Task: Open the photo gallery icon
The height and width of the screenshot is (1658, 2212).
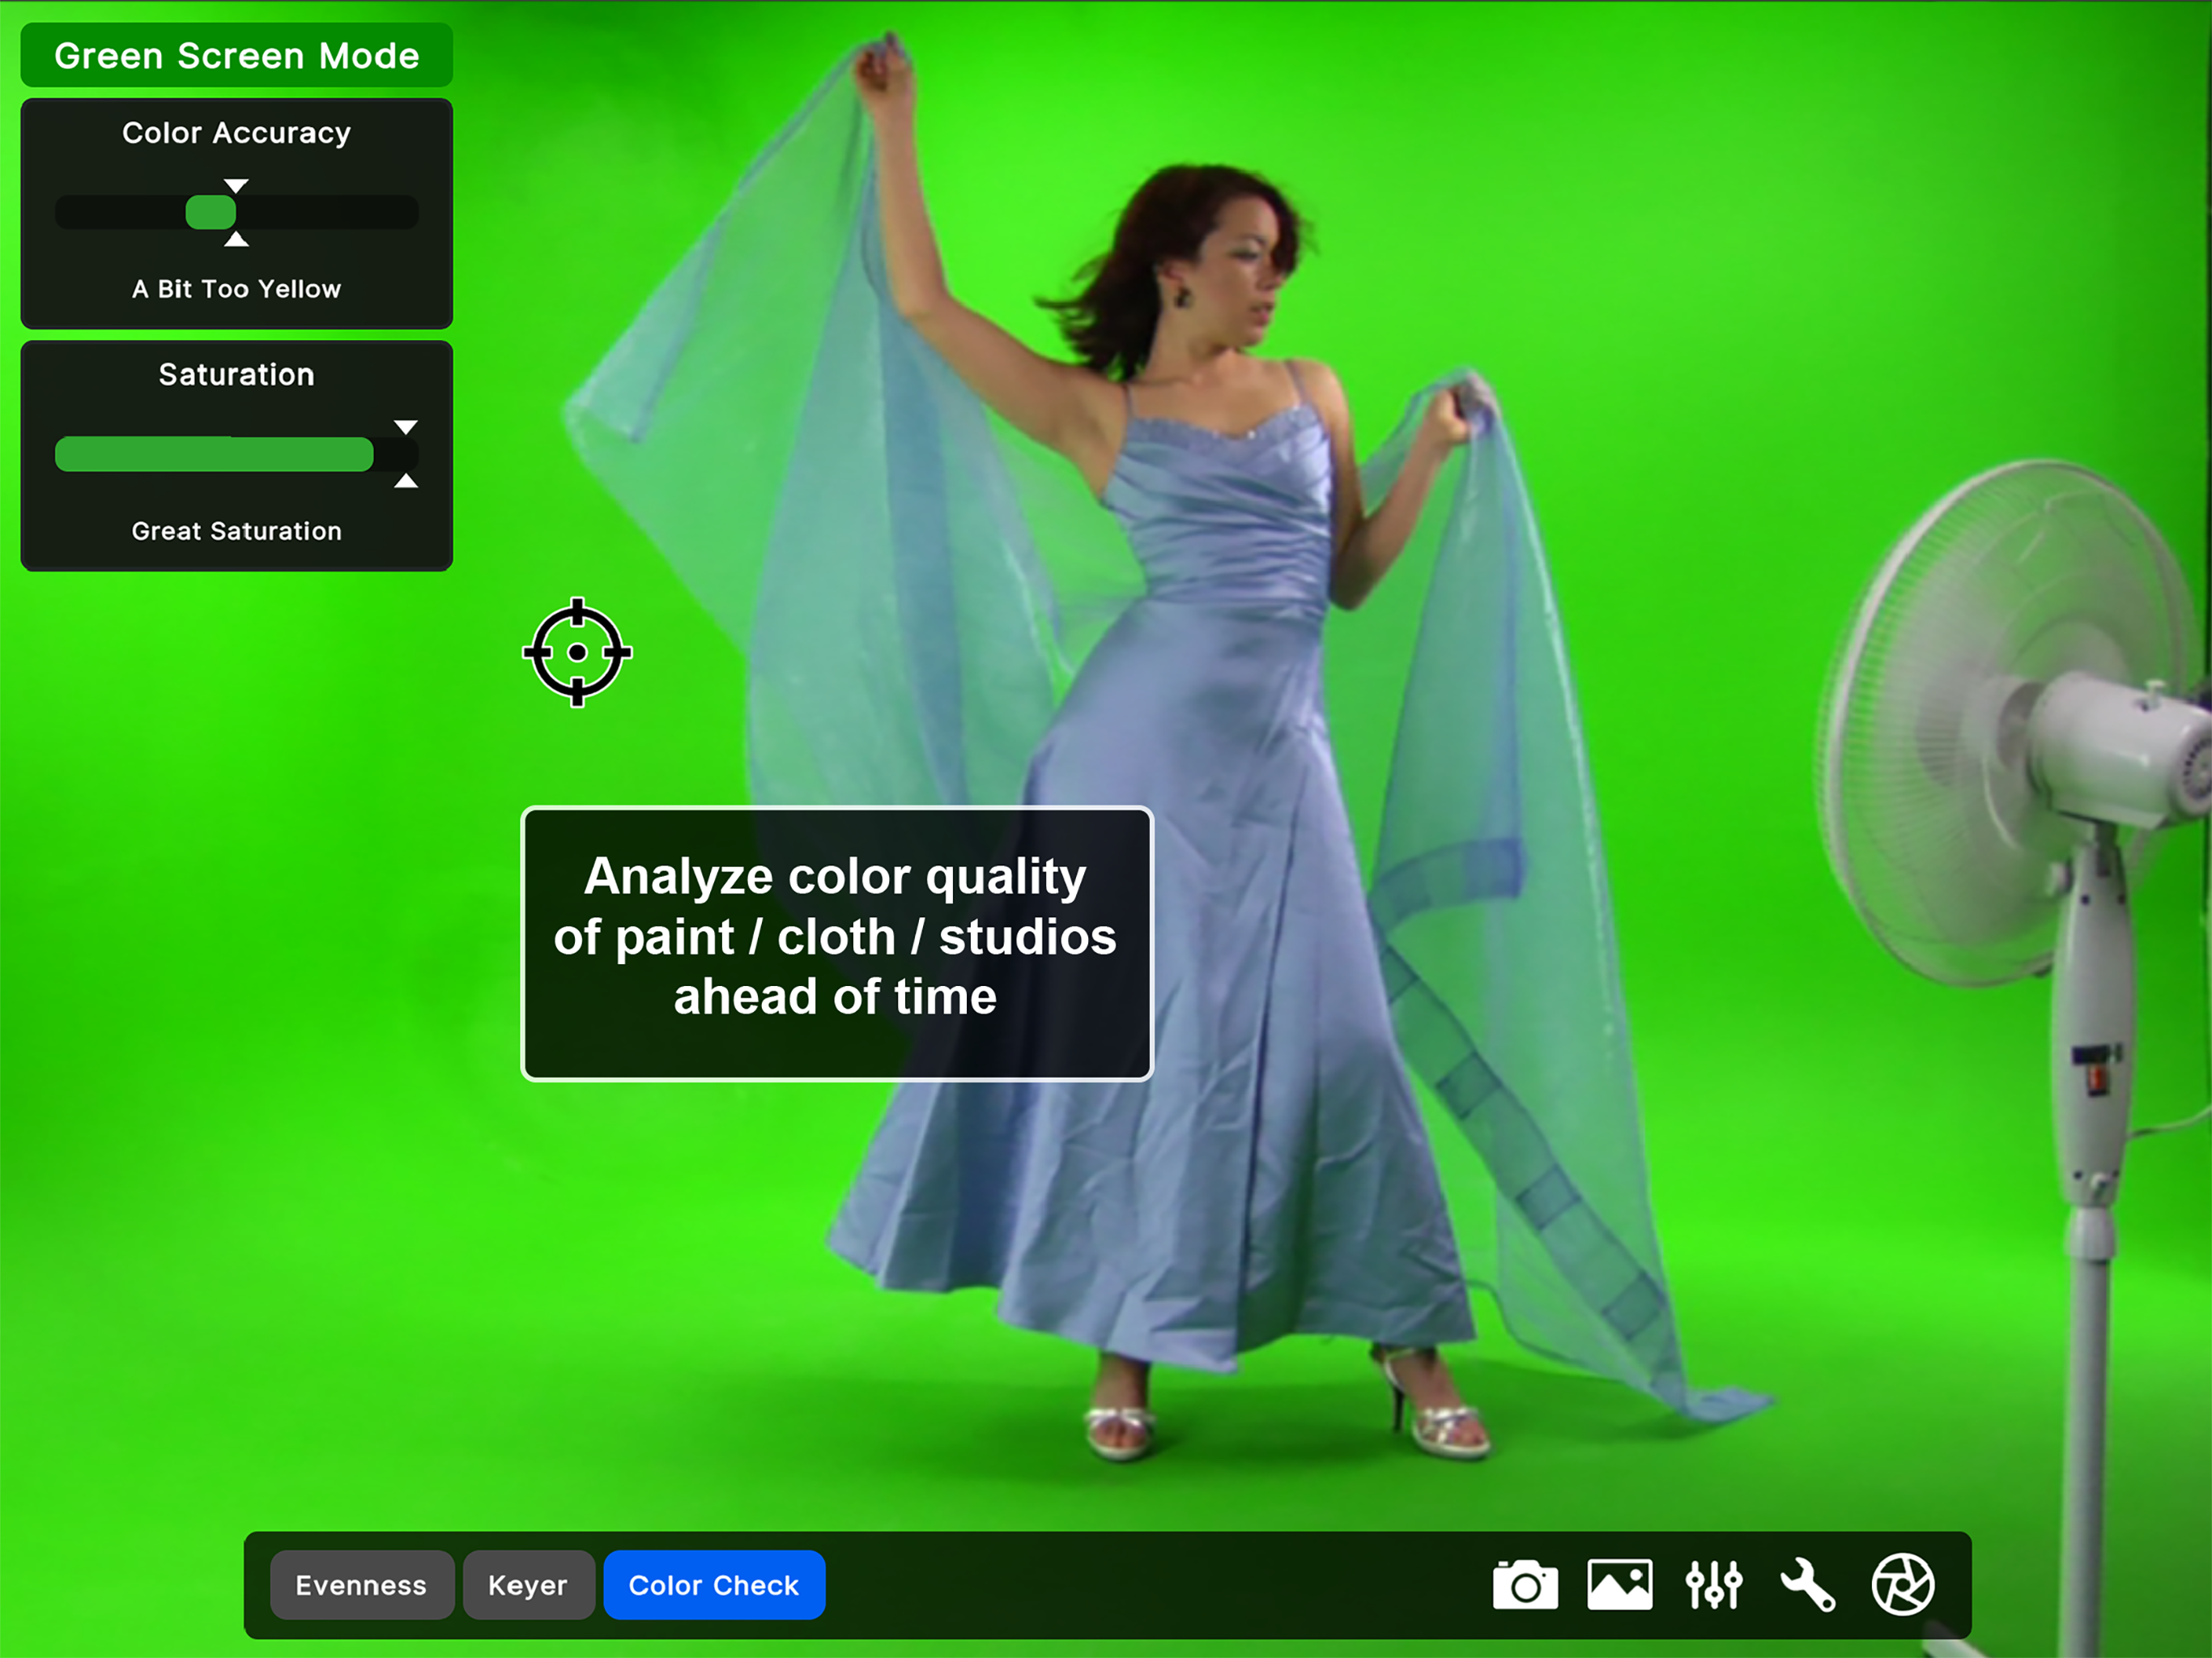Action: [x=1619, y=1584]
